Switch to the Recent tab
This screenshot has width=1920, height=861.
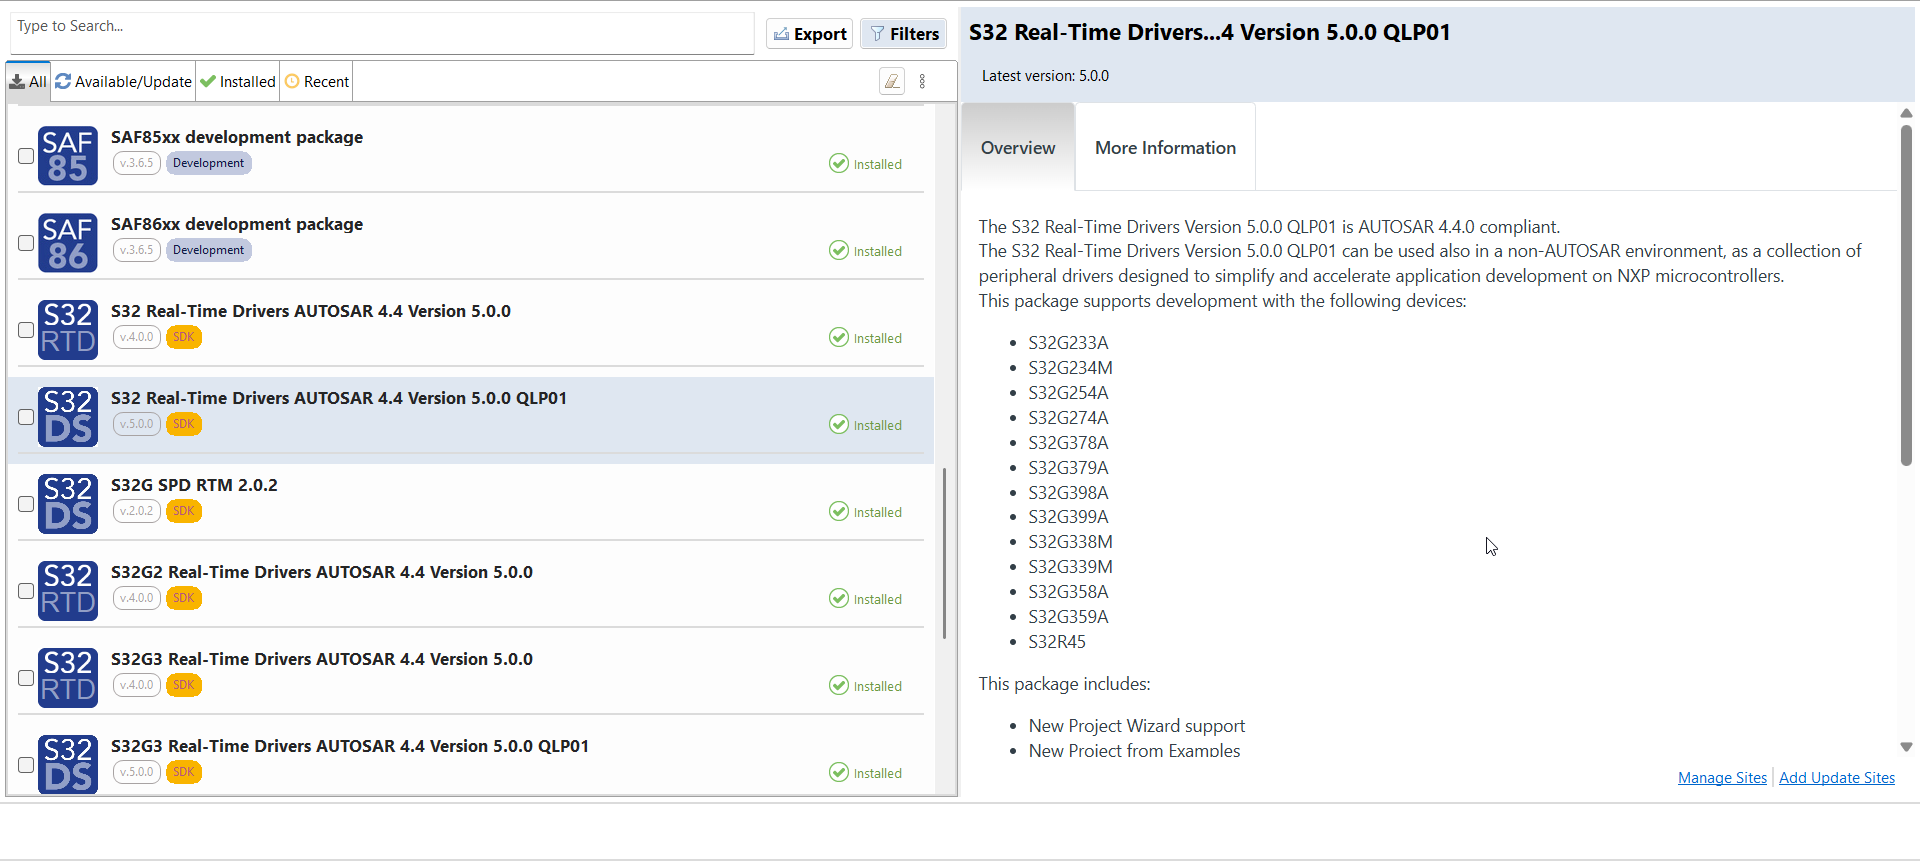tap(317, 82)
